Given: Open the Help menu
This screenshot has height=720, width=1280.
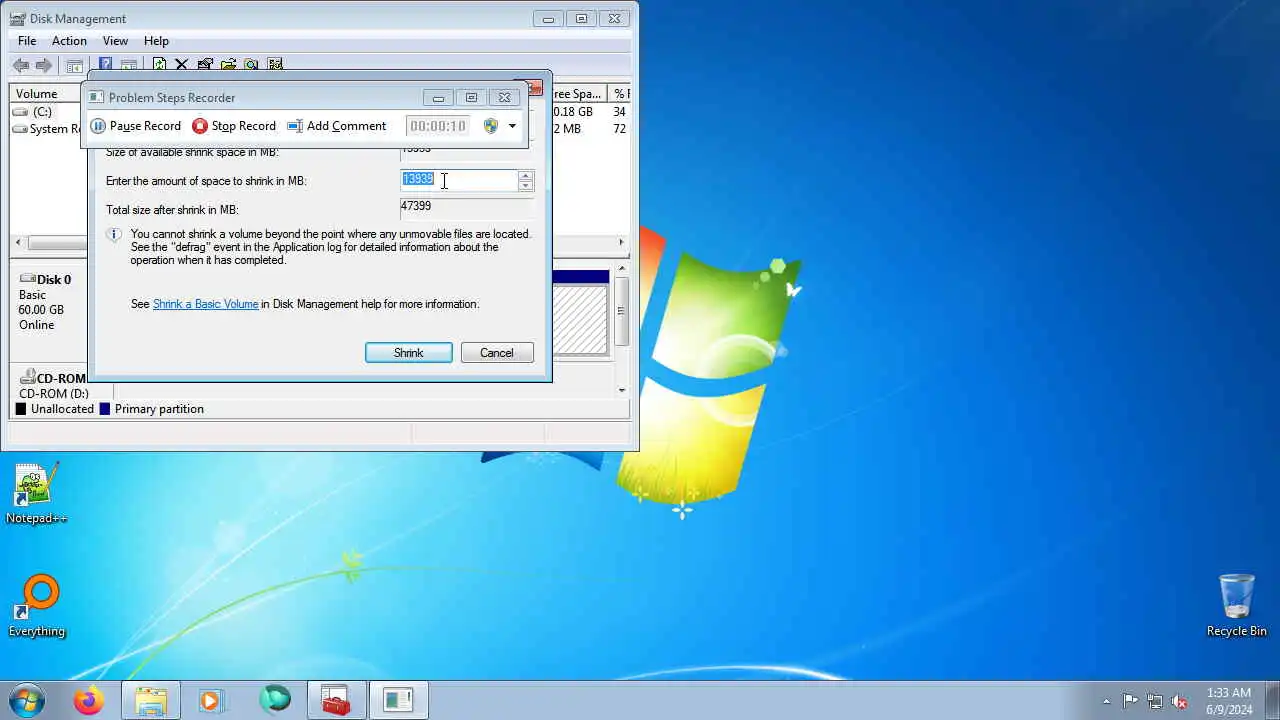Looking at the screenshot, I should point(156,41).
